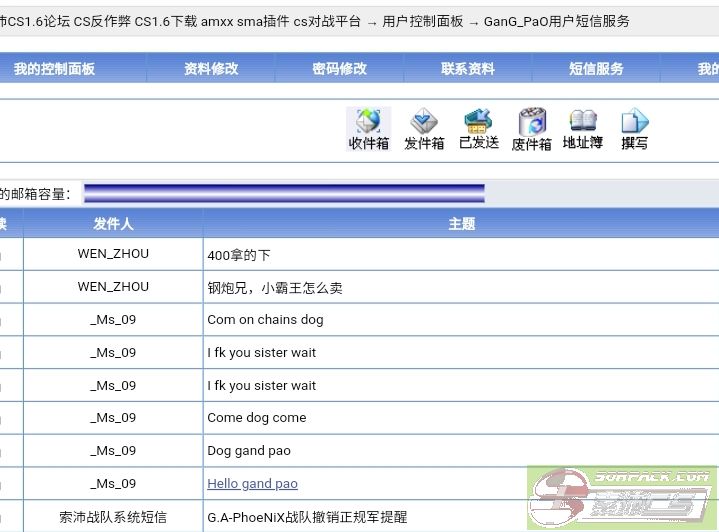Open the G.A-PhoeNiX战队撤销正规军提醒 message
The height and width of the screenshot is (532, 719).
(307, 517)
